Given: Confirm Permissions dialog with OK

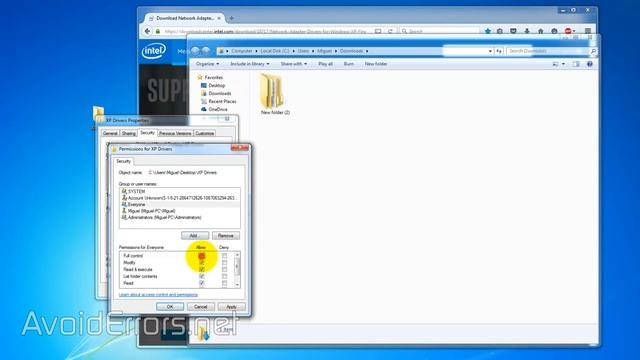Looking at the screenshot, I should point(170,307).
